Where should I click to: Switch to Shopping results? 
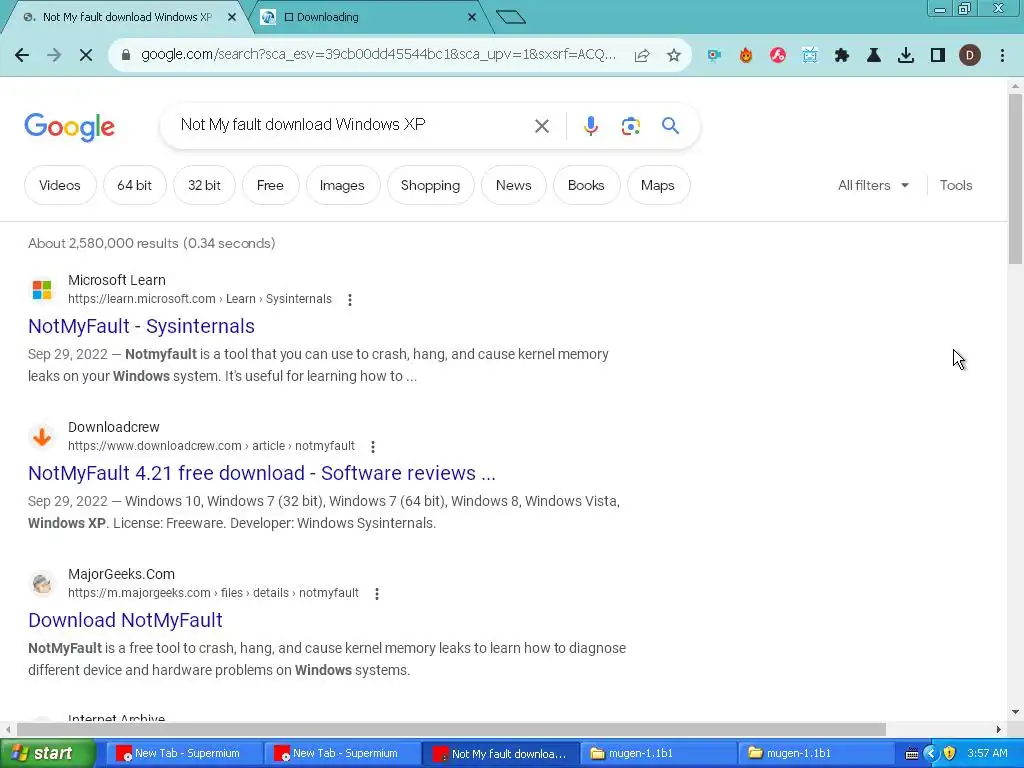[430, 185]
